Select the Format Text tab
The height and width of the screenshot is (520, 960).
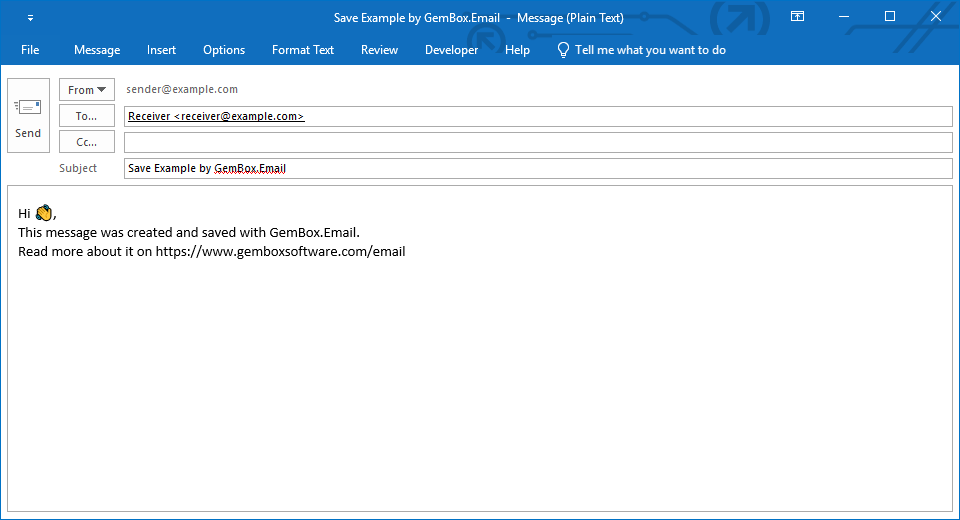pyautogui.click(x=303, y=50)
